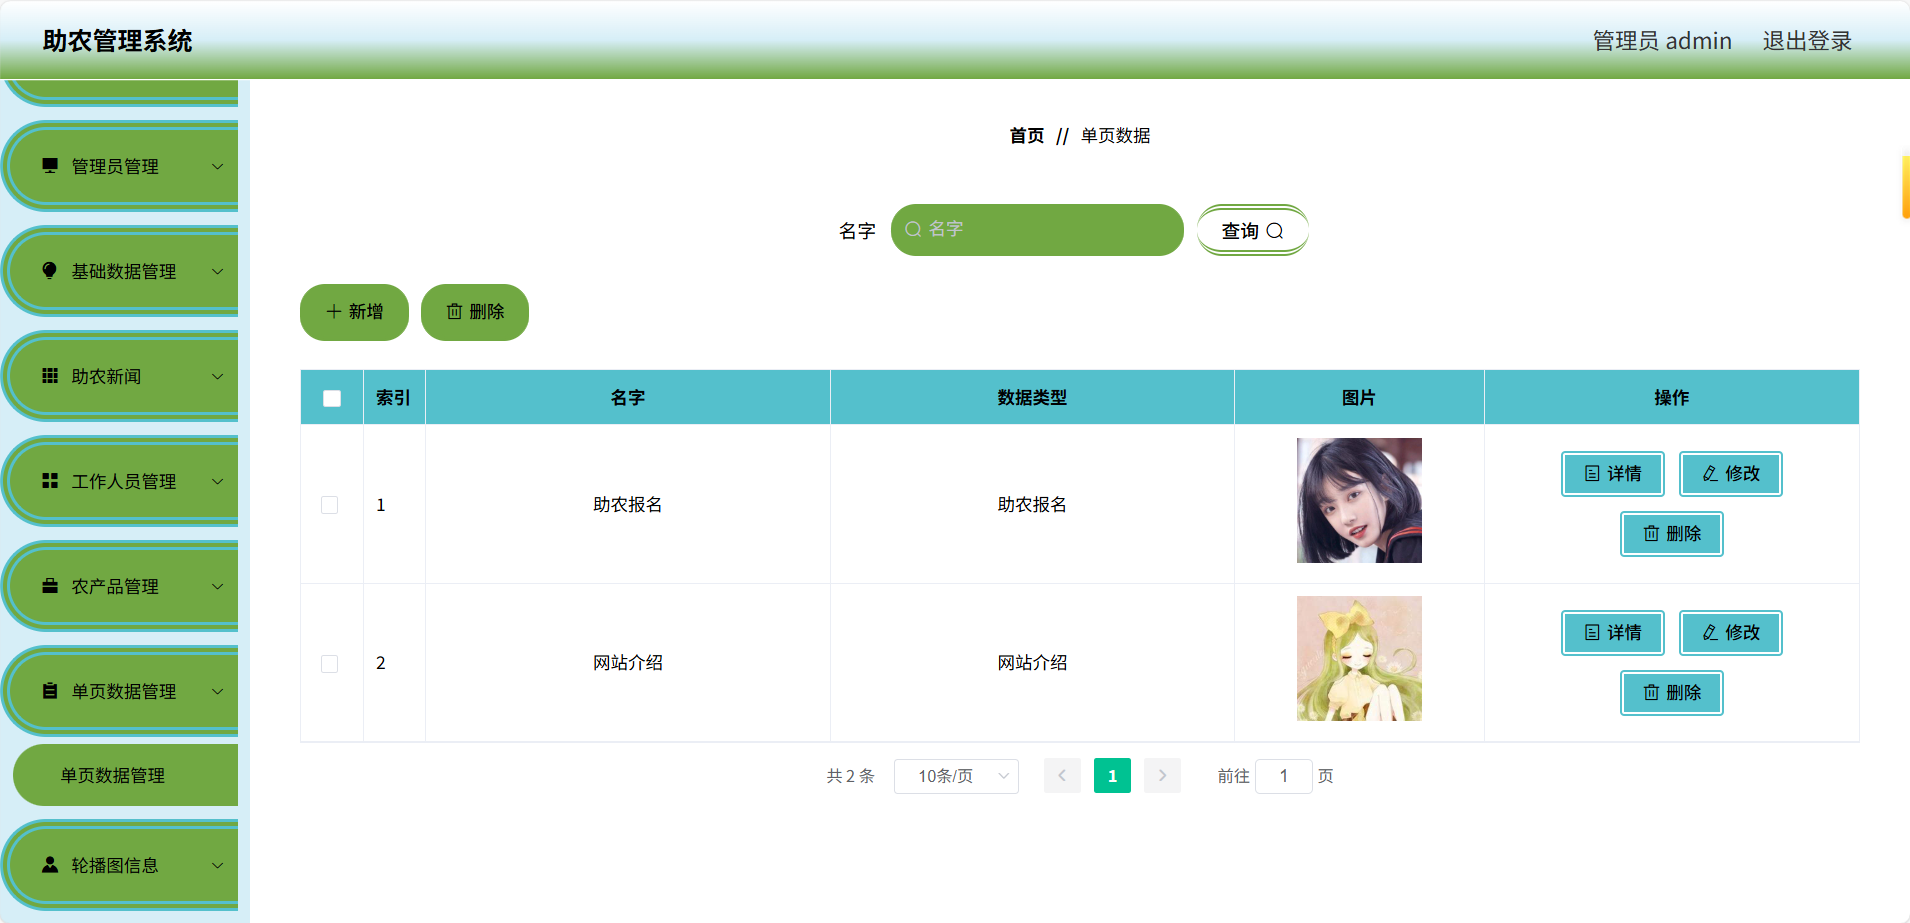This screenshot has width=1910, height=923.
Task: Click the clipboard icon beside 单页数据管理
Action: point(50,690)
